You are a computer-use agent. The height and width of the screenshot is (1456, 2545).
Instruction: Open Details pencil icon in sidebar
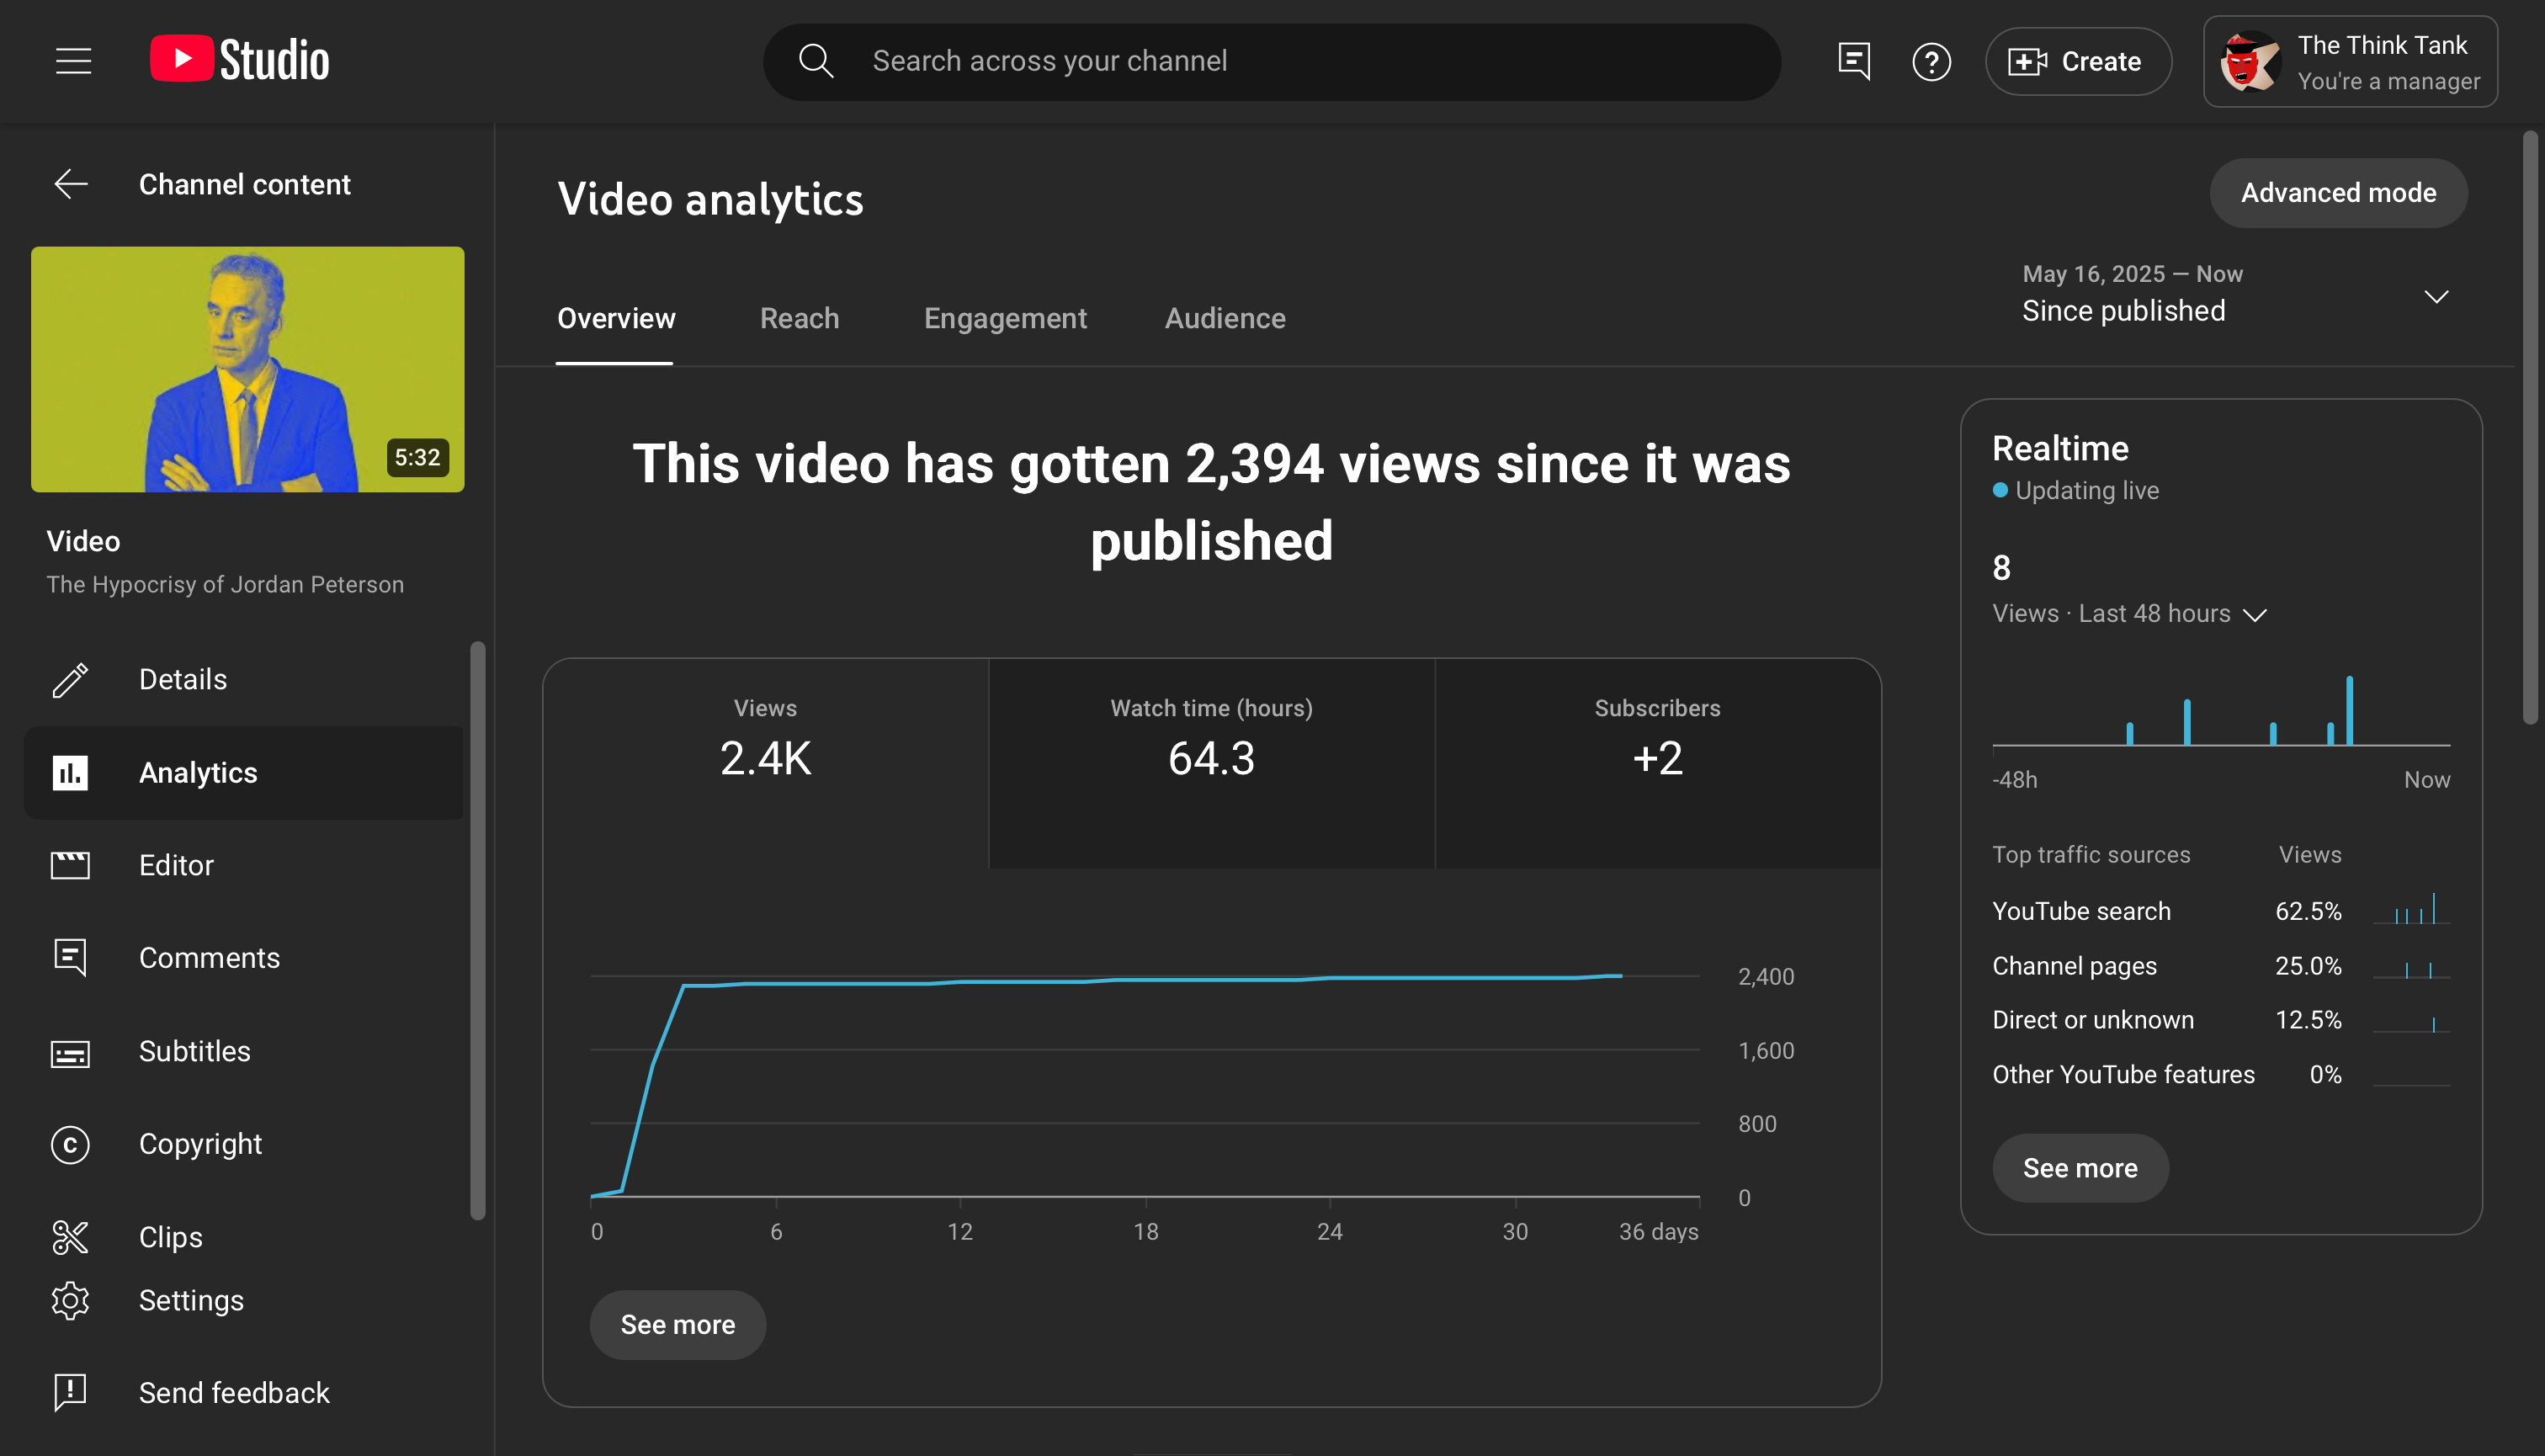point(70,679)
